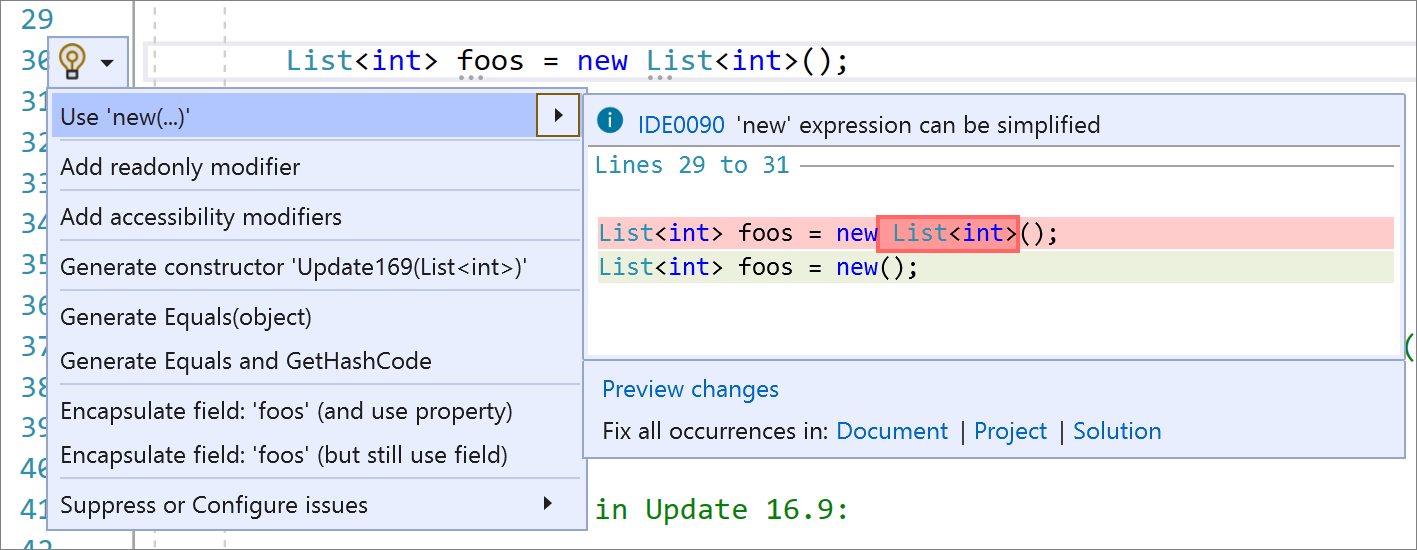This screenshot has width=1417, height=550.
Task: Click the "'new' expression can be simplified" message
Action: pyautogui.click(x=918, y=125)
